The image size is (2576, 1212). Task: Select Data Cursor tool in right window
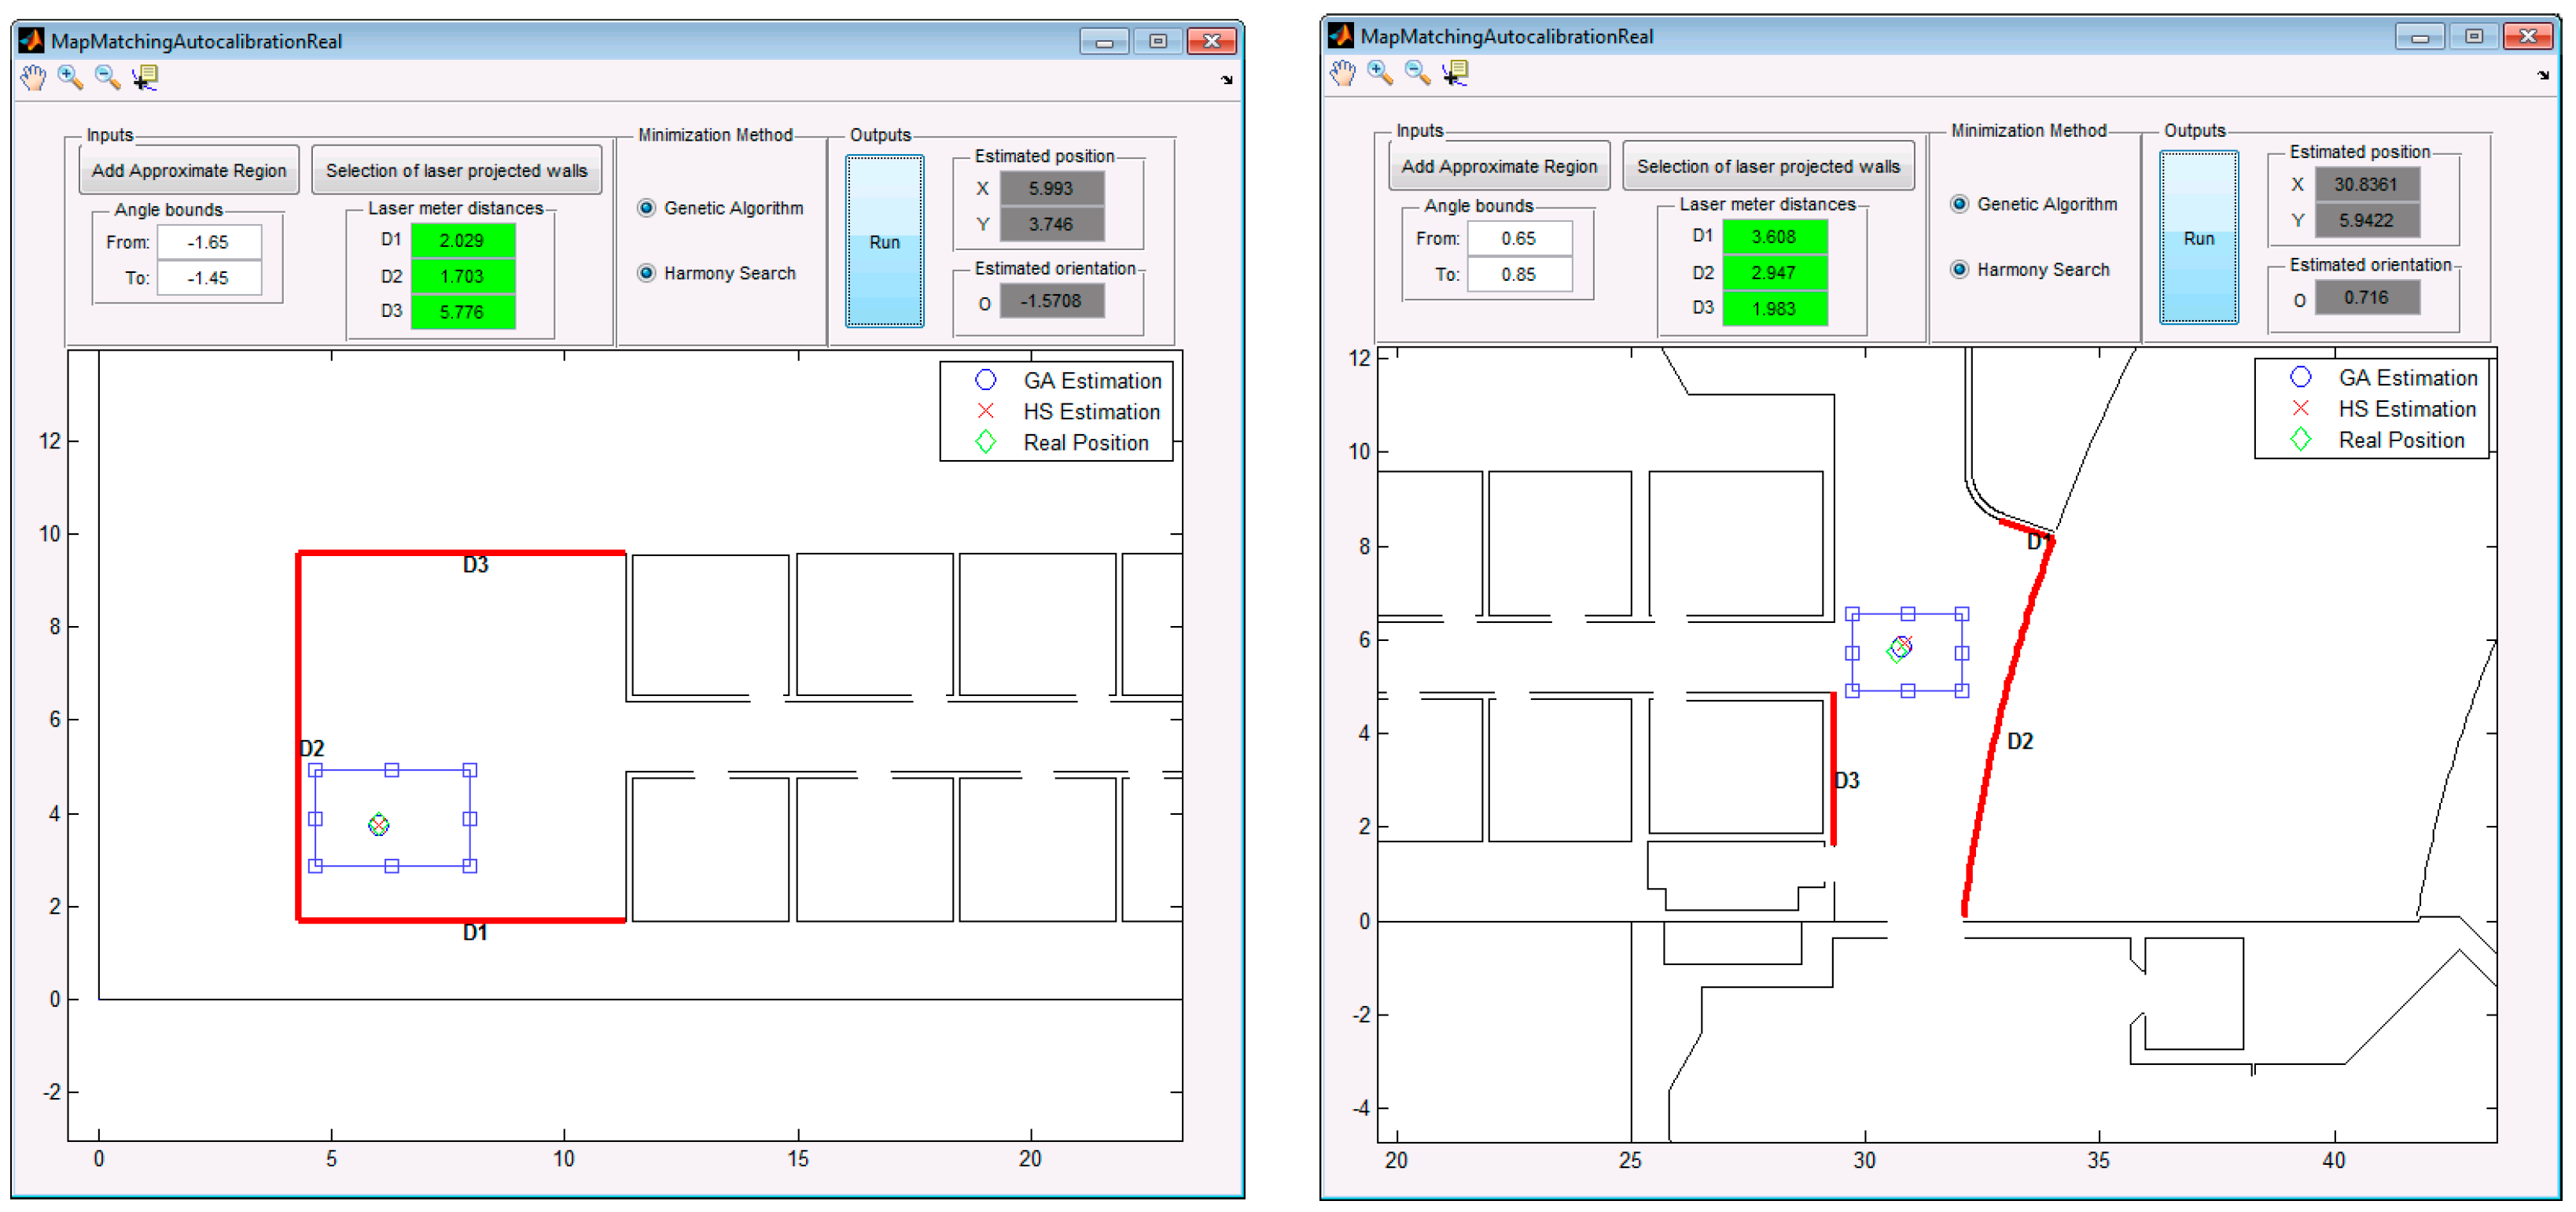coord(1456,73)
